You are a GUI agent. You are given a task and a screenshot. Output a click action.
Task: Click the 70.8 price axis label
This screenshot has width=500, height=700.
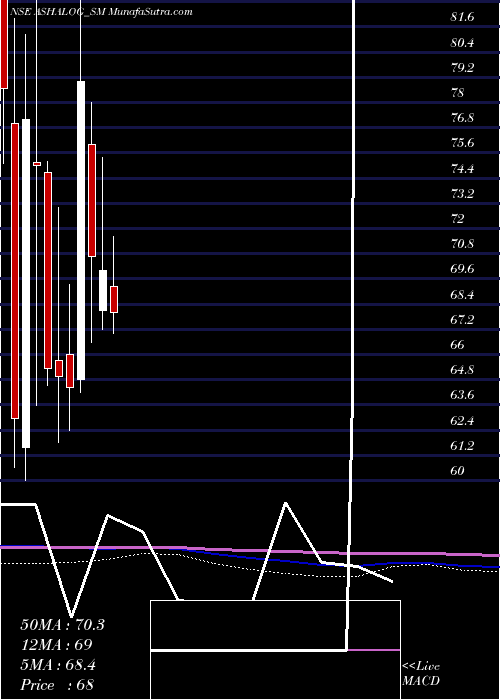click(x=462, y=244)
